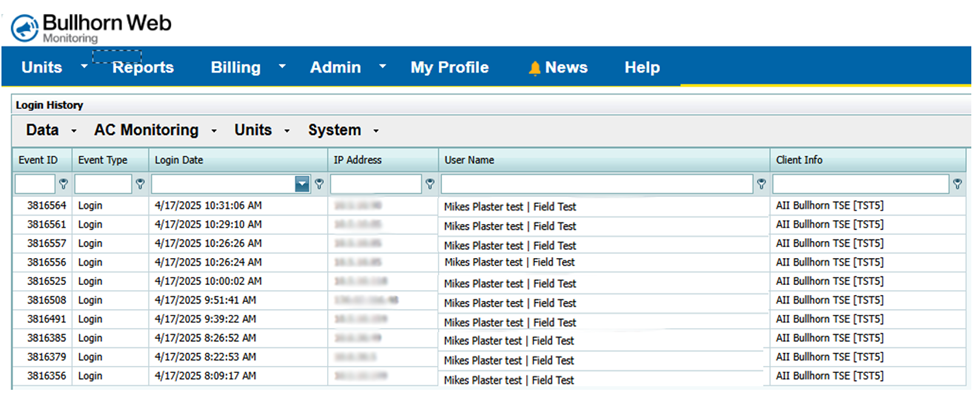This screenshot has height=412, width=975.
Task: Click the Client Info filter input
Action: pos(861,184)
